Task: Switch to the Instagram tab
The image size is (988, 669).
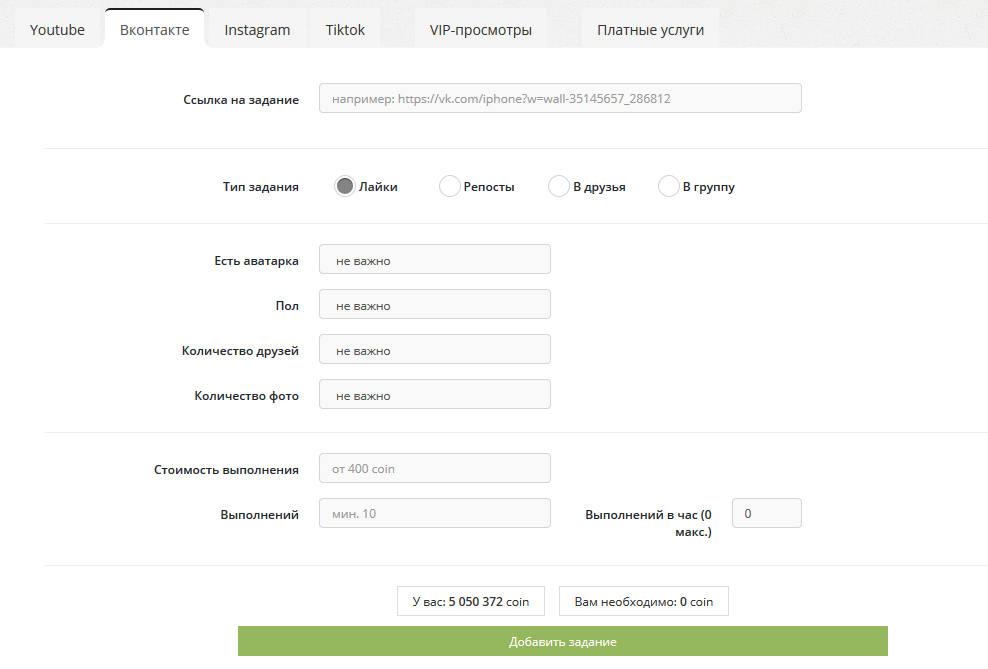Action: pyautogui.click(x=257, y=30)
